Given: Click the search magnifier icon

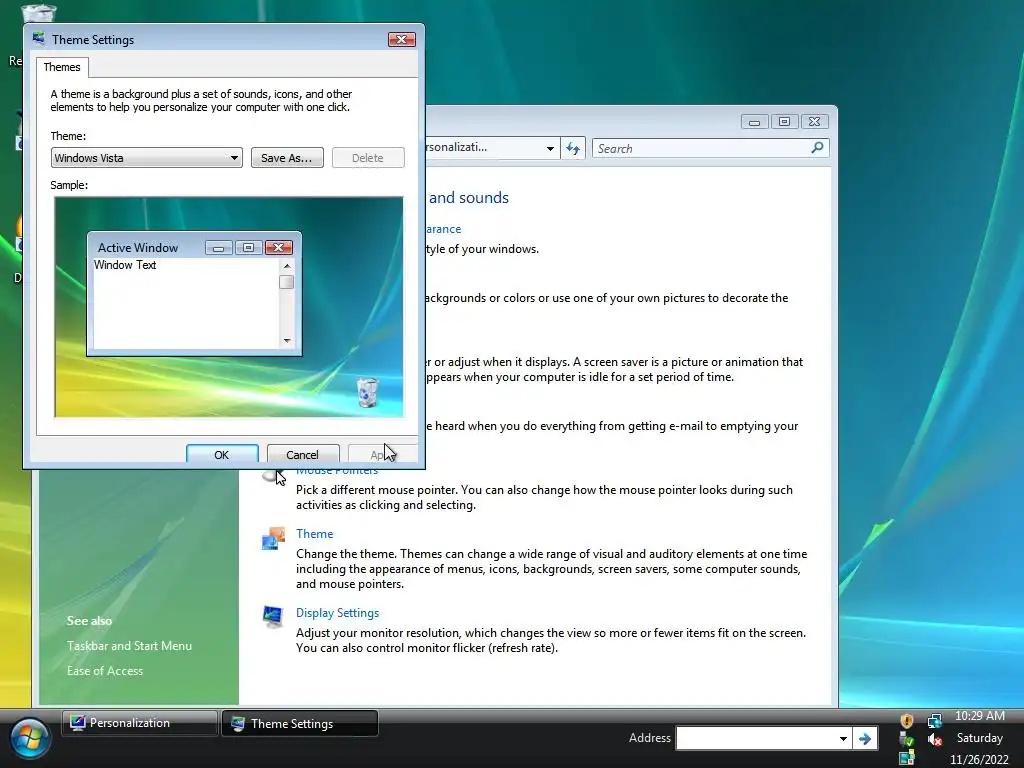Looking at the screenshot, I should coord(817,148).
